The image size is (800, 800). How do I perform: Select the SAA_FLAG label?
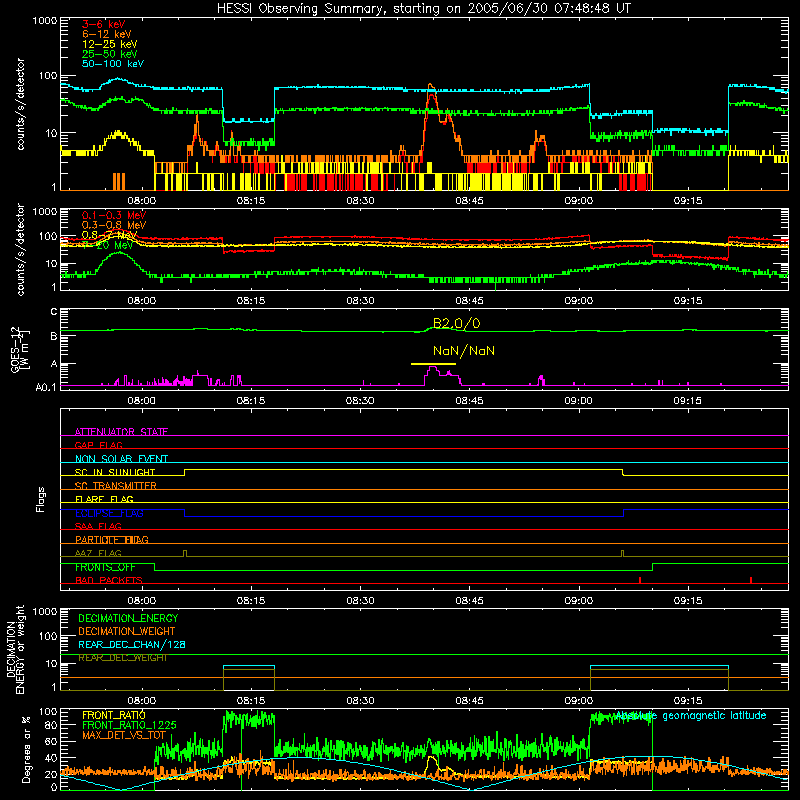98,526
